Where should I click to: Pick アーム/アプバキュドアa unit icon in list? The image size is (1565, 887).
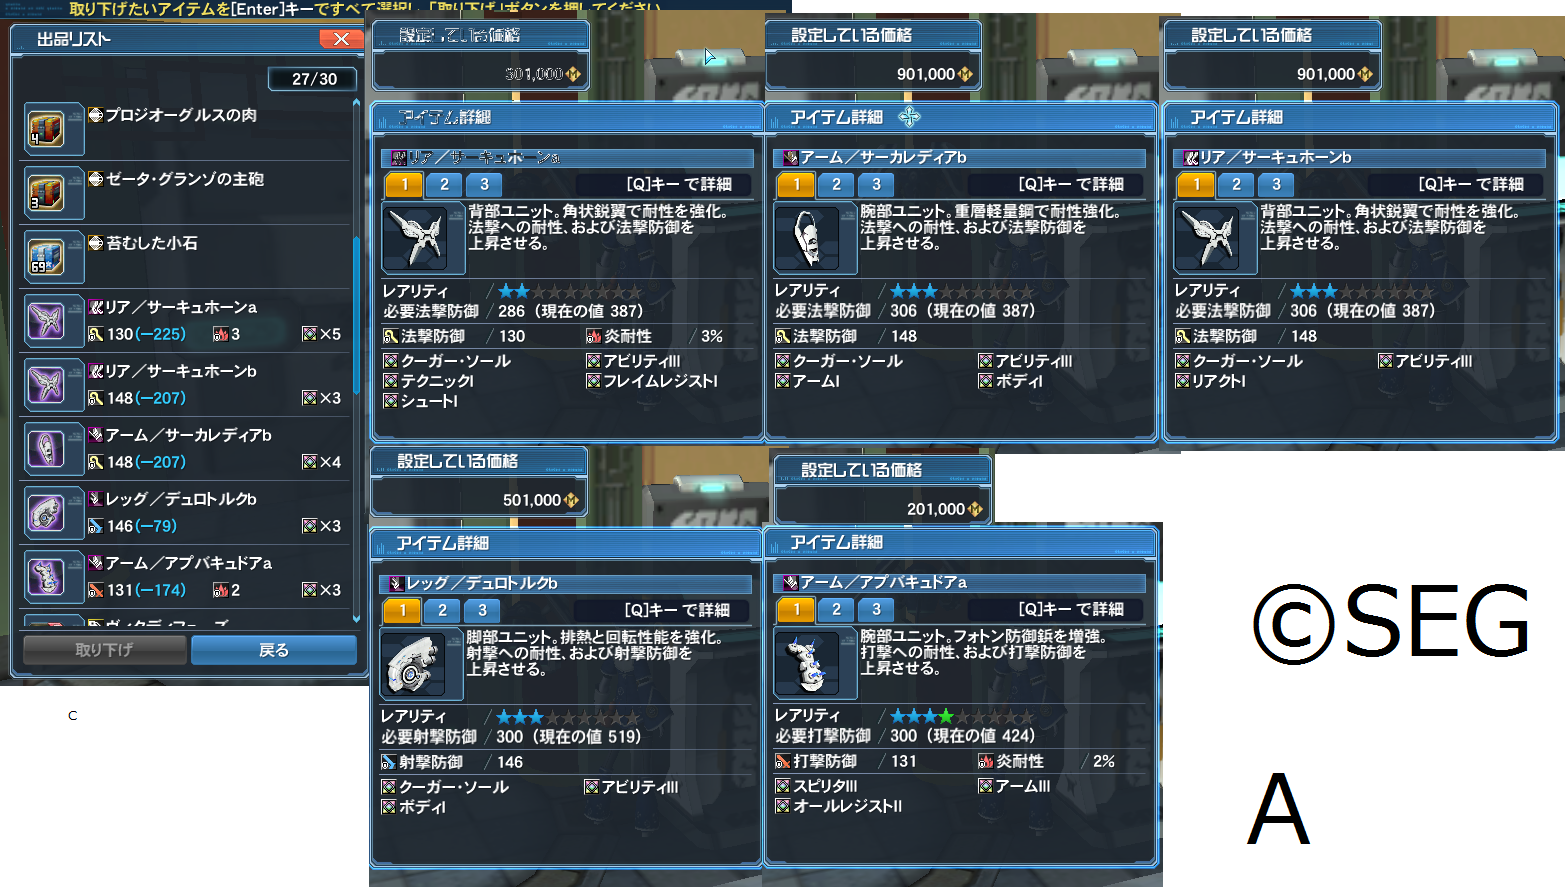(x=46, y=577)
